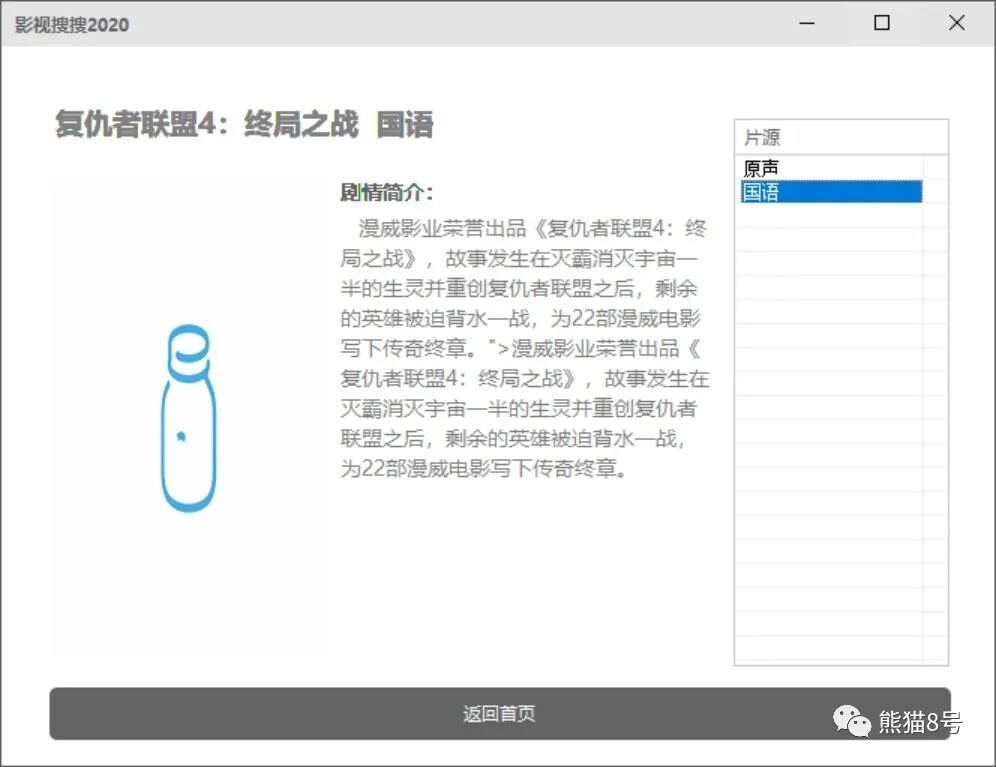Click the 返回首页 button at bottom
Viewport: 996px width, 767px height.
pos(498,714)
